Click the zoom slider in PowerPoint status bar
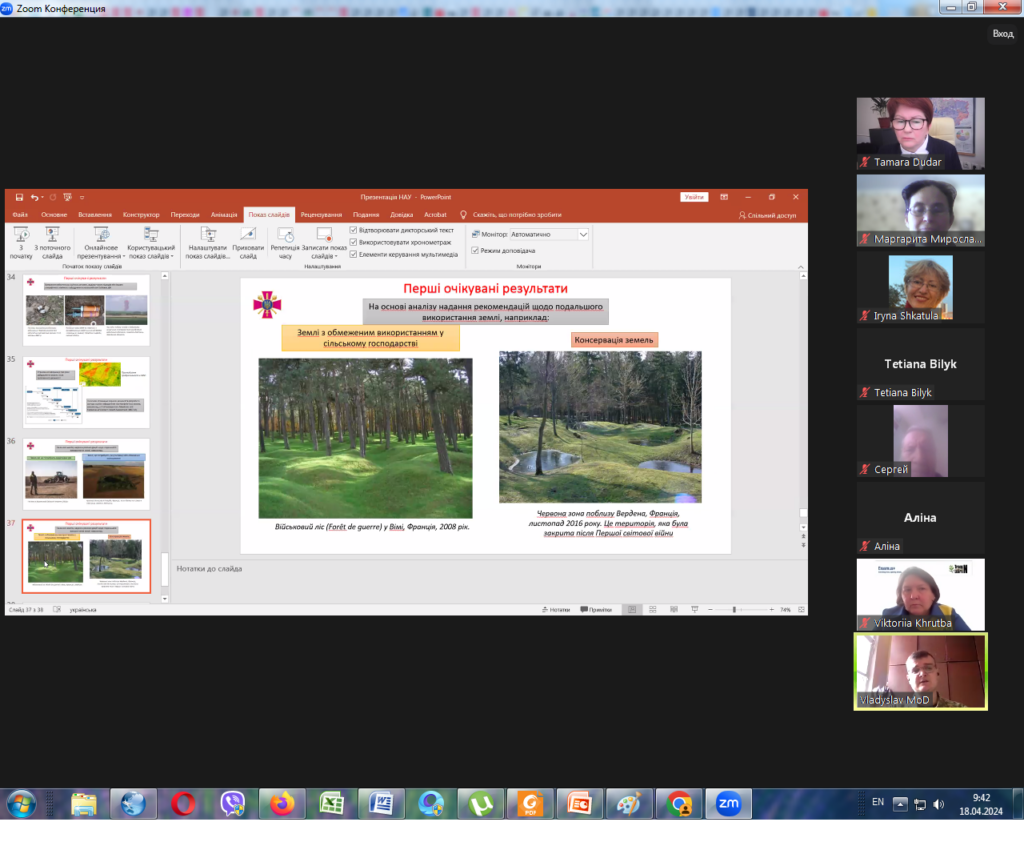The width and height of the screenshot is (1024, 854). (733, 609)
